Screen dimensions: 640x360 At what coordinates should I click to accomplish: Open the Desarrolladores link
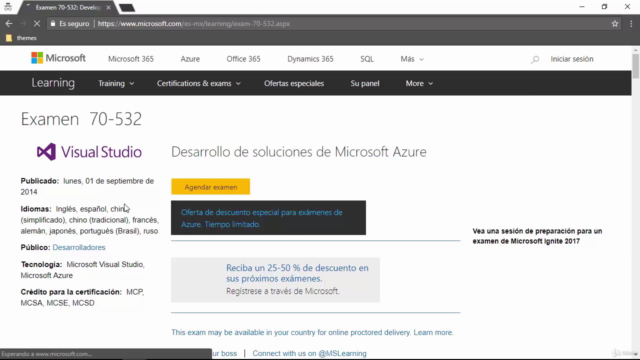79,247
